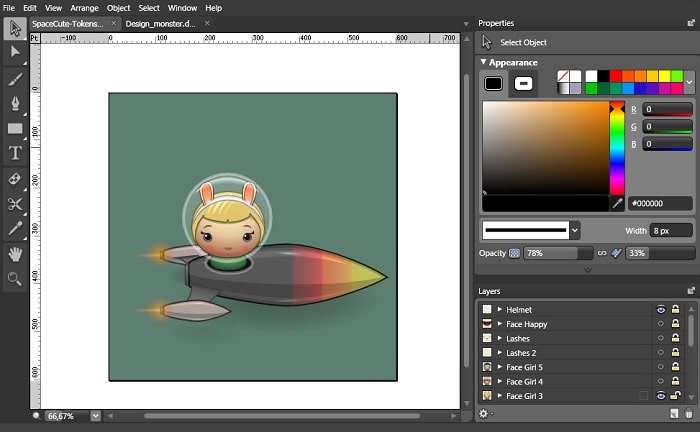Delete layer with trash icon
The image size is (700, 432).
click(x=689, y=414)
